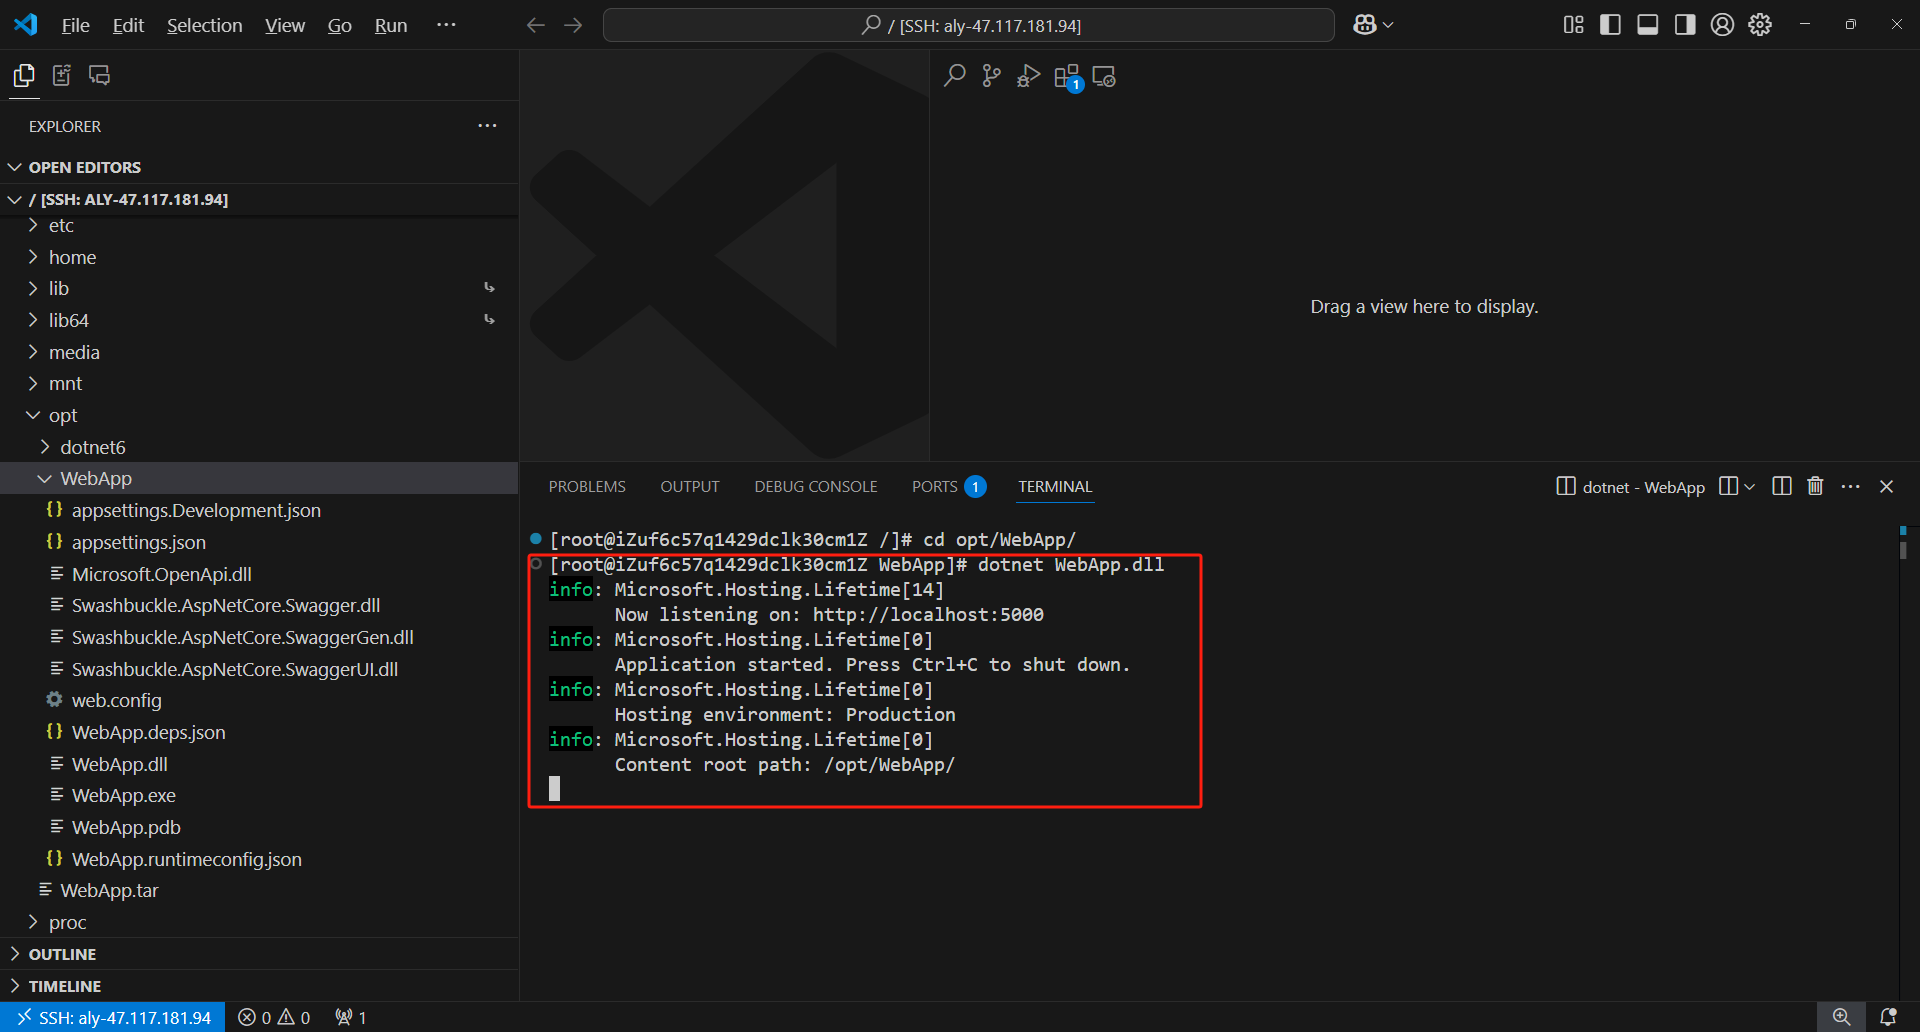Click the errors and warnings status item
Viewport: 1920px width, 1032px height.
click(x=273, y=1017)
